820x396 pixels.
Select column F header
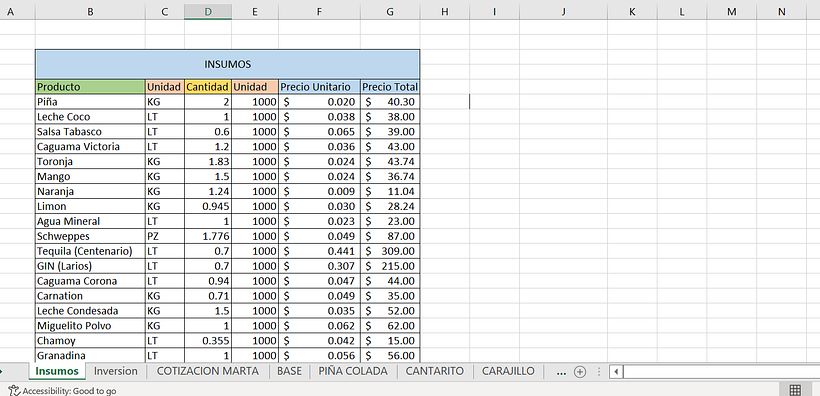click(x=319, y=12)
